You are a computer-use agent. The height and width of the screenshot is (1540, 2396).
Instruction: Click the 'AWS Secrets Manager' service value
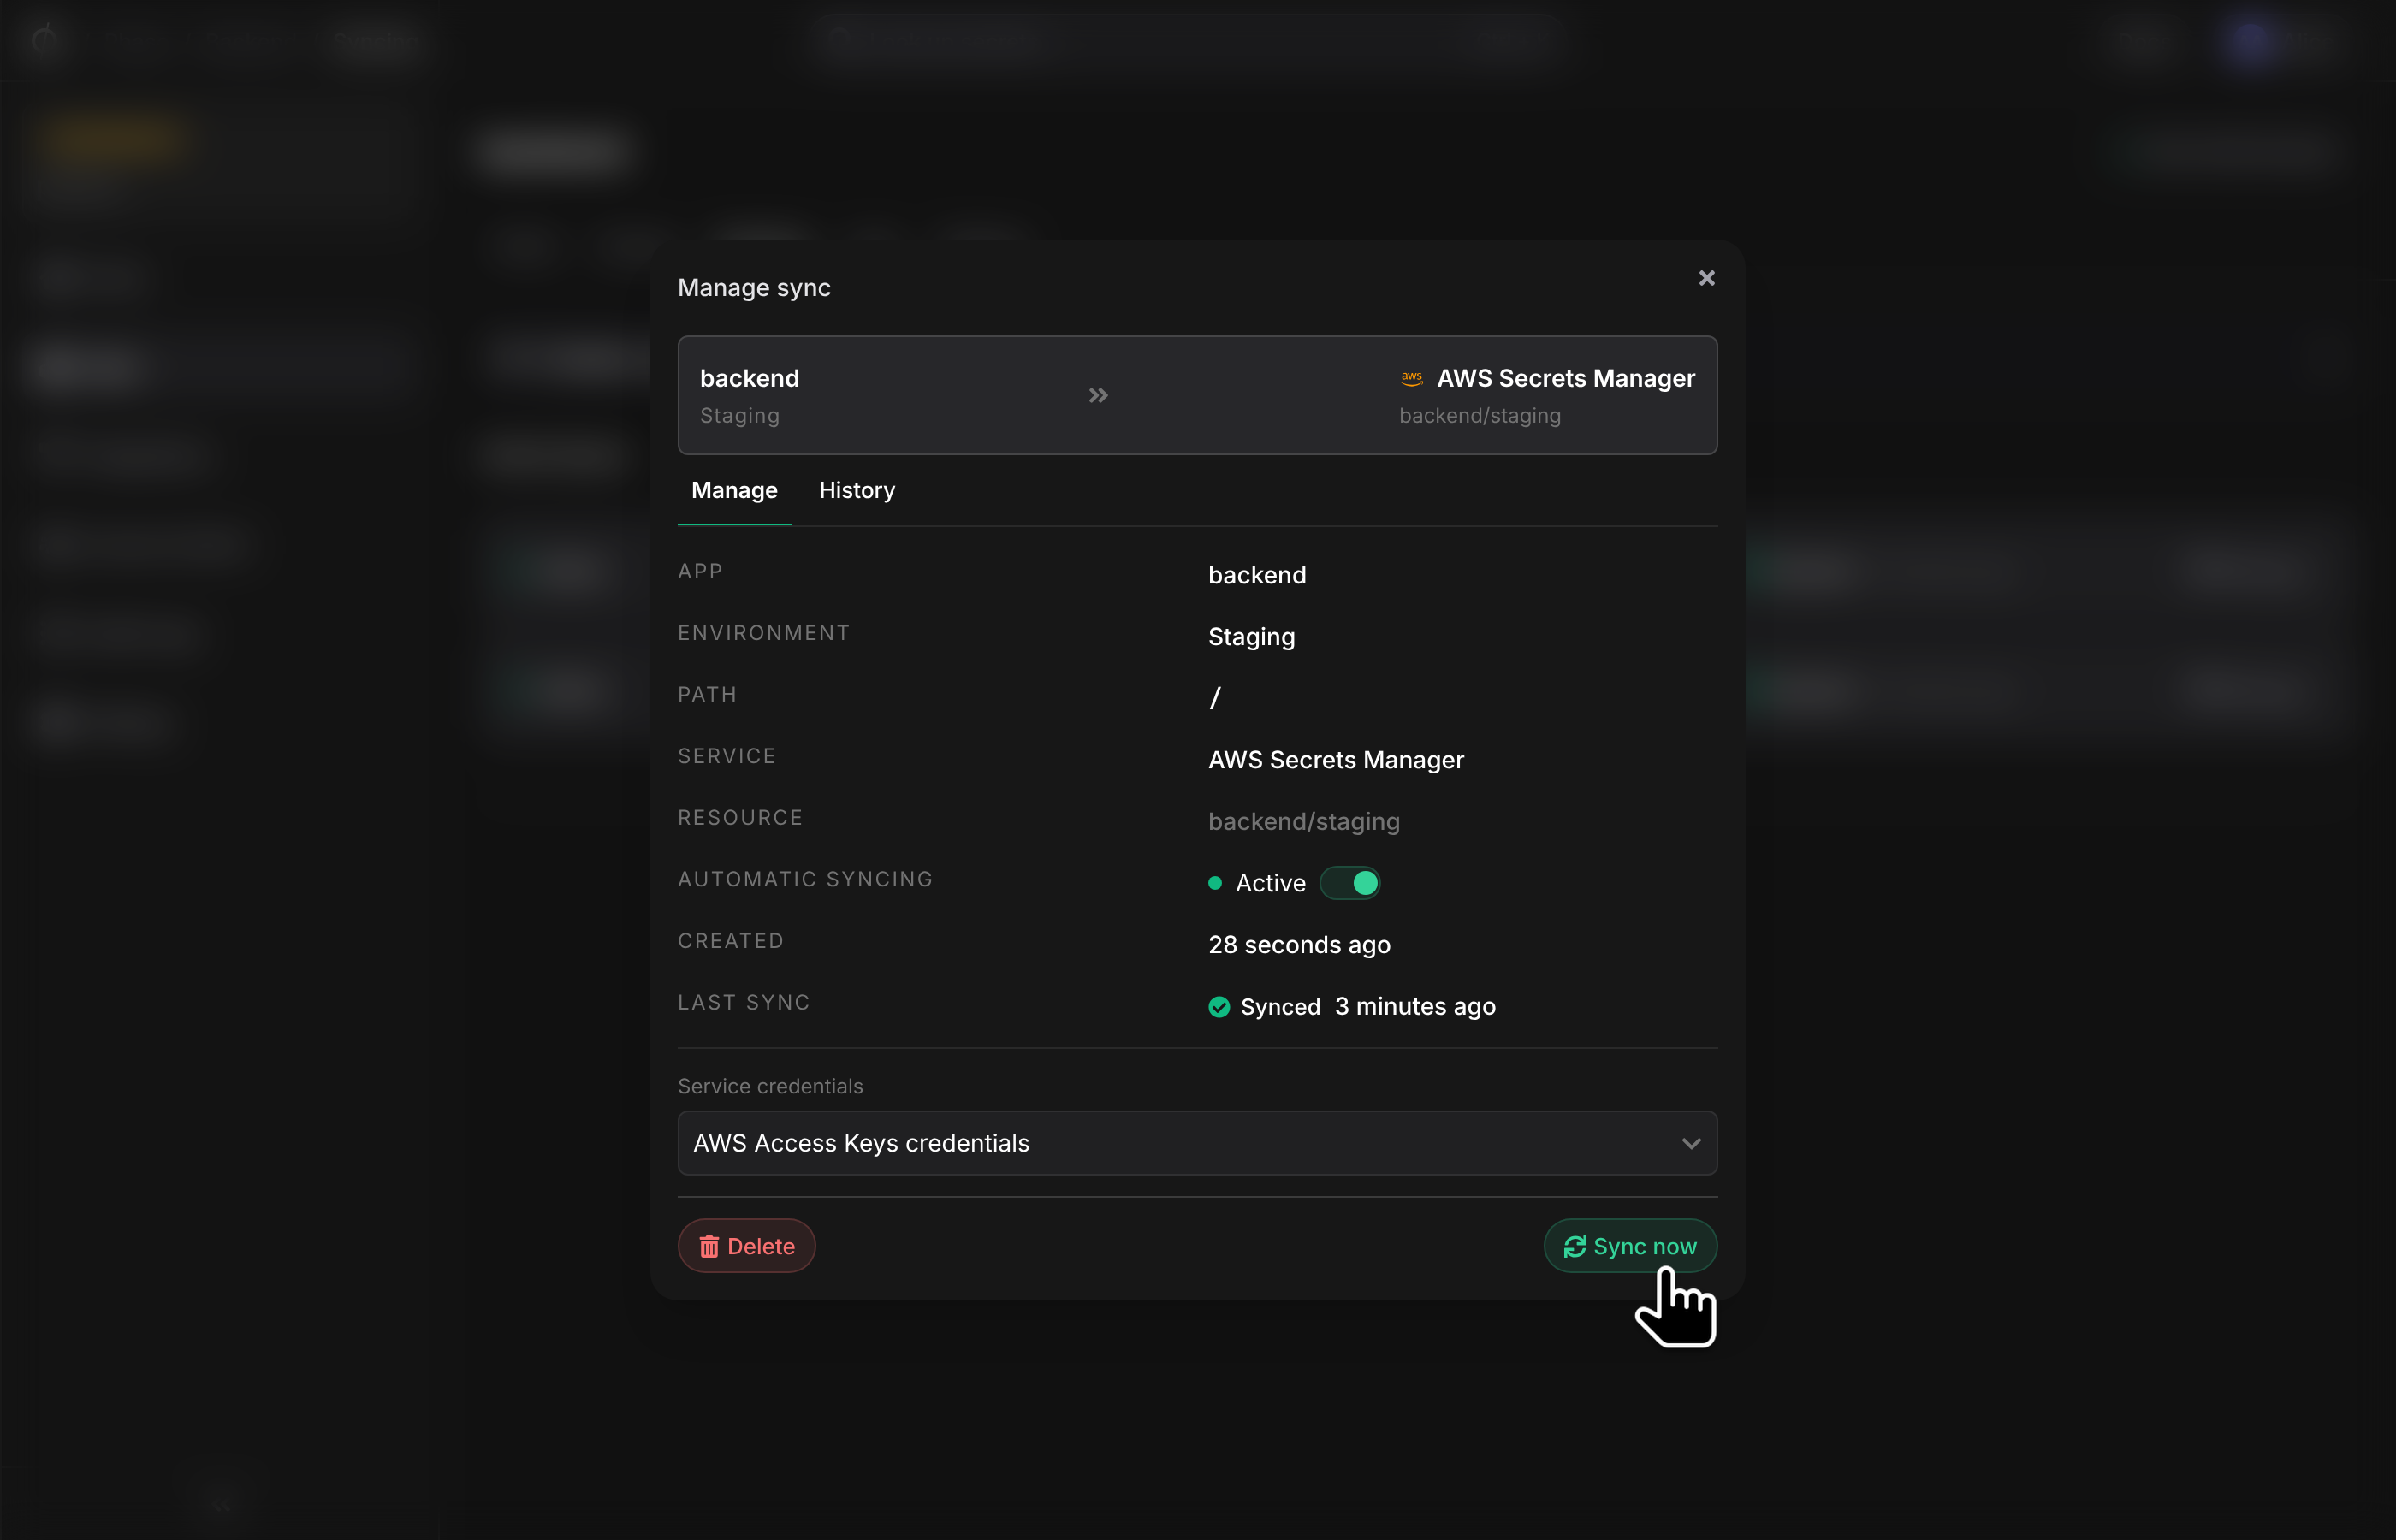[x=1336, y=760]
